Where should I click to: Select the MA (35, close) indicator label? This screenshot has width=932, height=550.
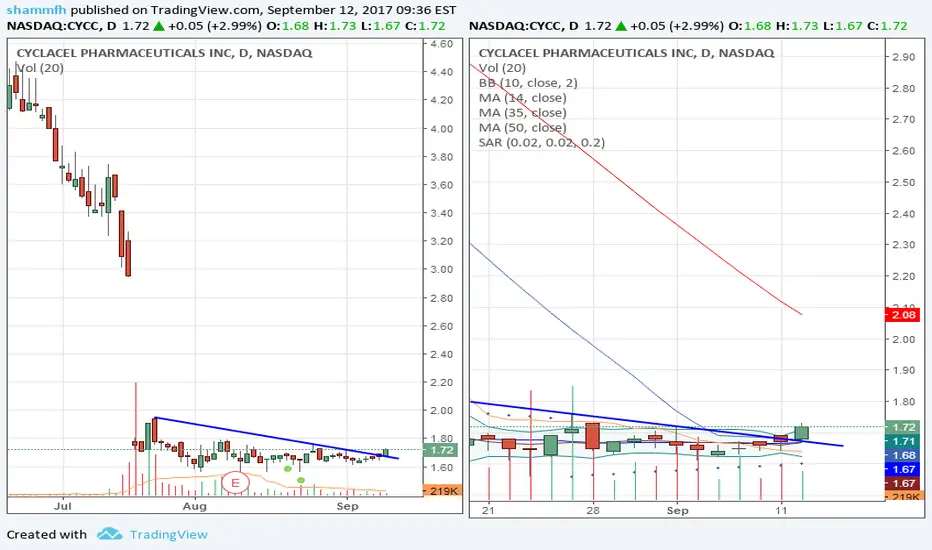[522, 112]
